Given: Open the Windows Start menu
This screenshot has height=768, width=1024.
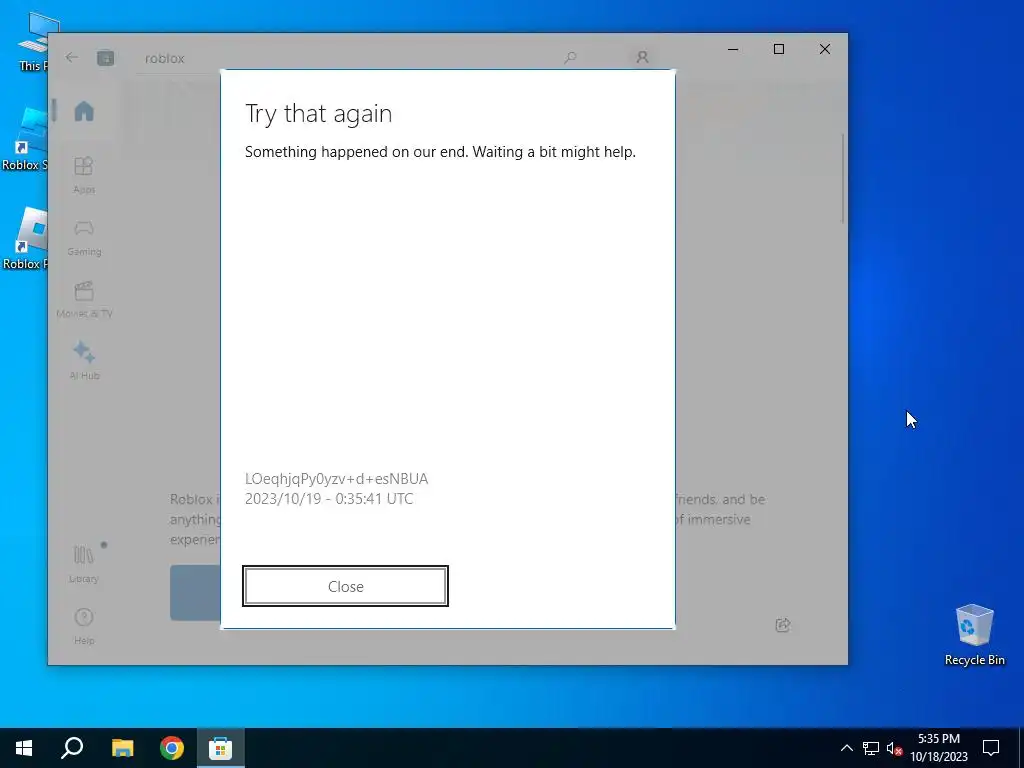Looking at the screenshot, I should pyautogui.click(x=24, y=748).
